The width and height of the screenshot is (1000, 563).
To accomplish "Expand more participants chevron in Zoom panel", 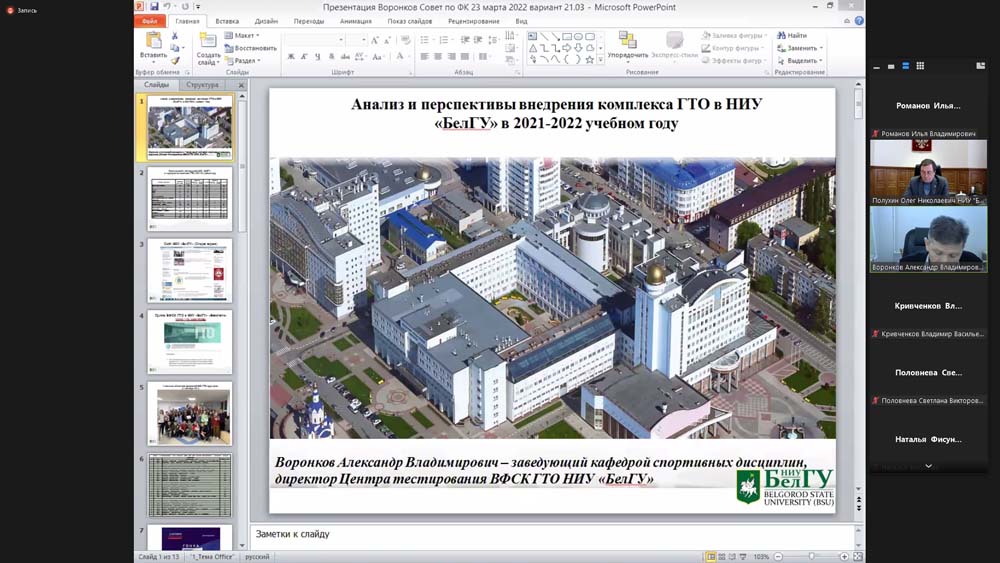I will click(x=928, y=466).
